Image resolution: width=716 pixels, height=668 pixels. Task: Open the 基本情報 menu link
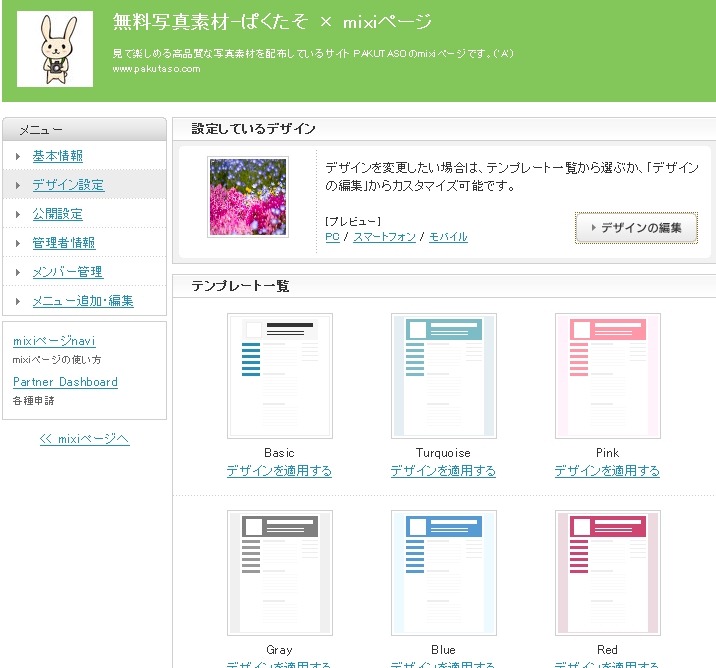tap(58, 156)
